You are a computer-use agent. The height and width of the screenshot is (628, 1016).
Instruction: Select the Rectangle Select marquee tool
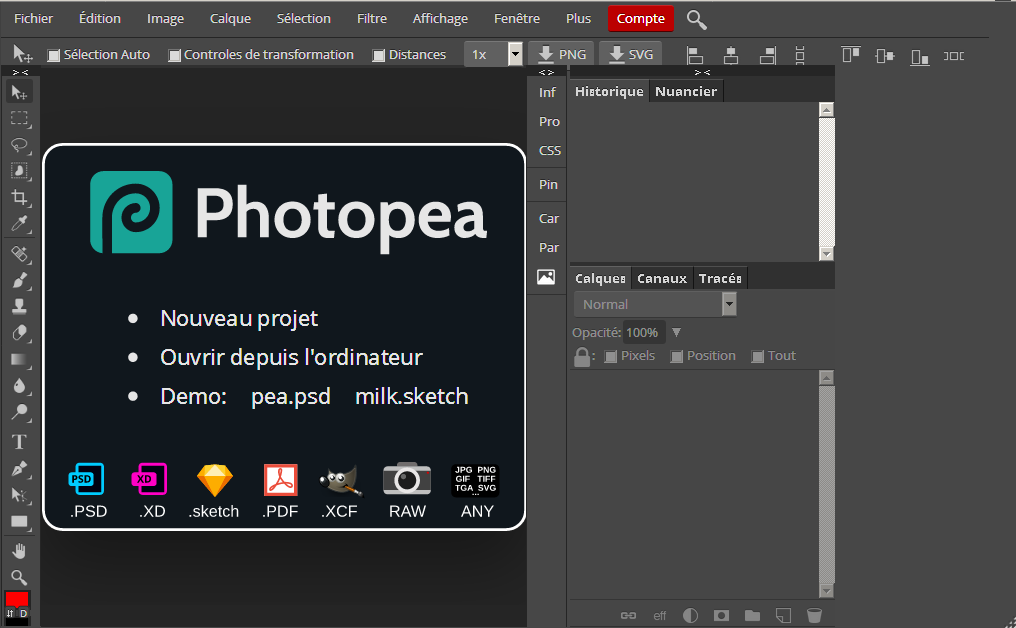click(x=19, y=119)
